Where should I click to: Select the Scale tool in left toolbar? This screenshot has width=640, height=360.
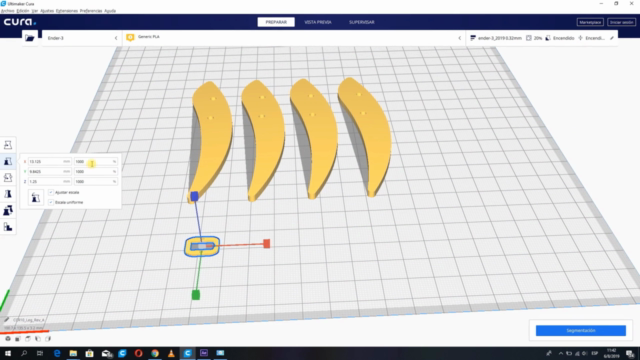point(8,161)
